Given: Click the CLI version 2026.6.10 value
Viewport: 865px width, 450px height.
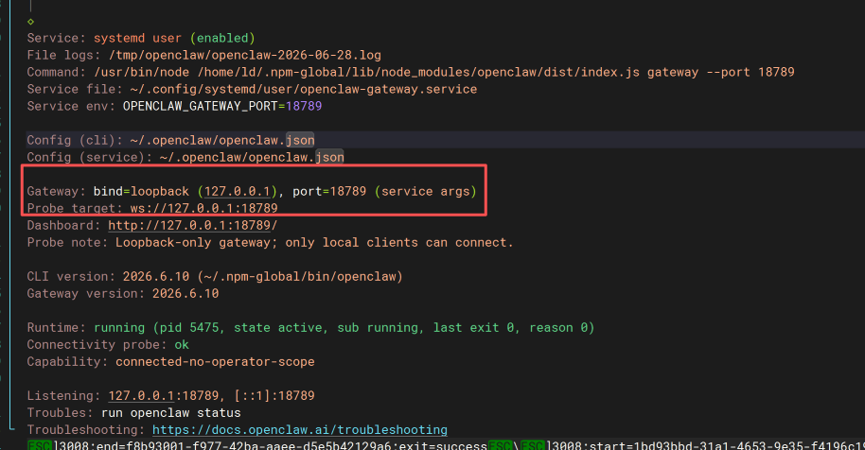Looking at the screenshot, I should 156,276.
